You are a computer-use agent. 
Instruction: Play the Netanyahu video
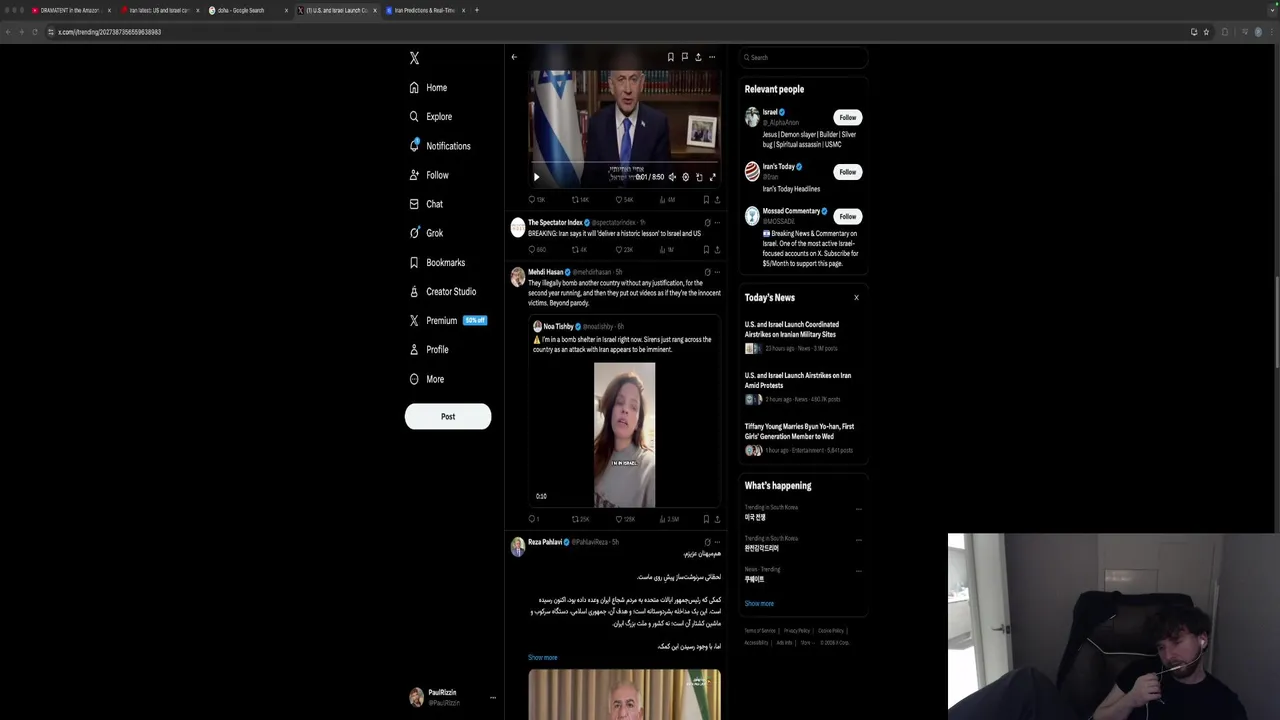[536, 177]
